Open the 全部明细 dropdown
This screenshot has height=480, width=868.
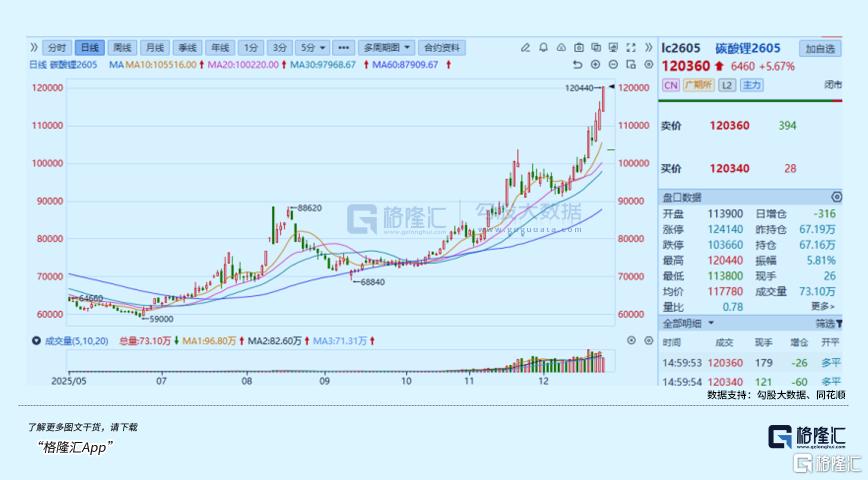[686, 324]
